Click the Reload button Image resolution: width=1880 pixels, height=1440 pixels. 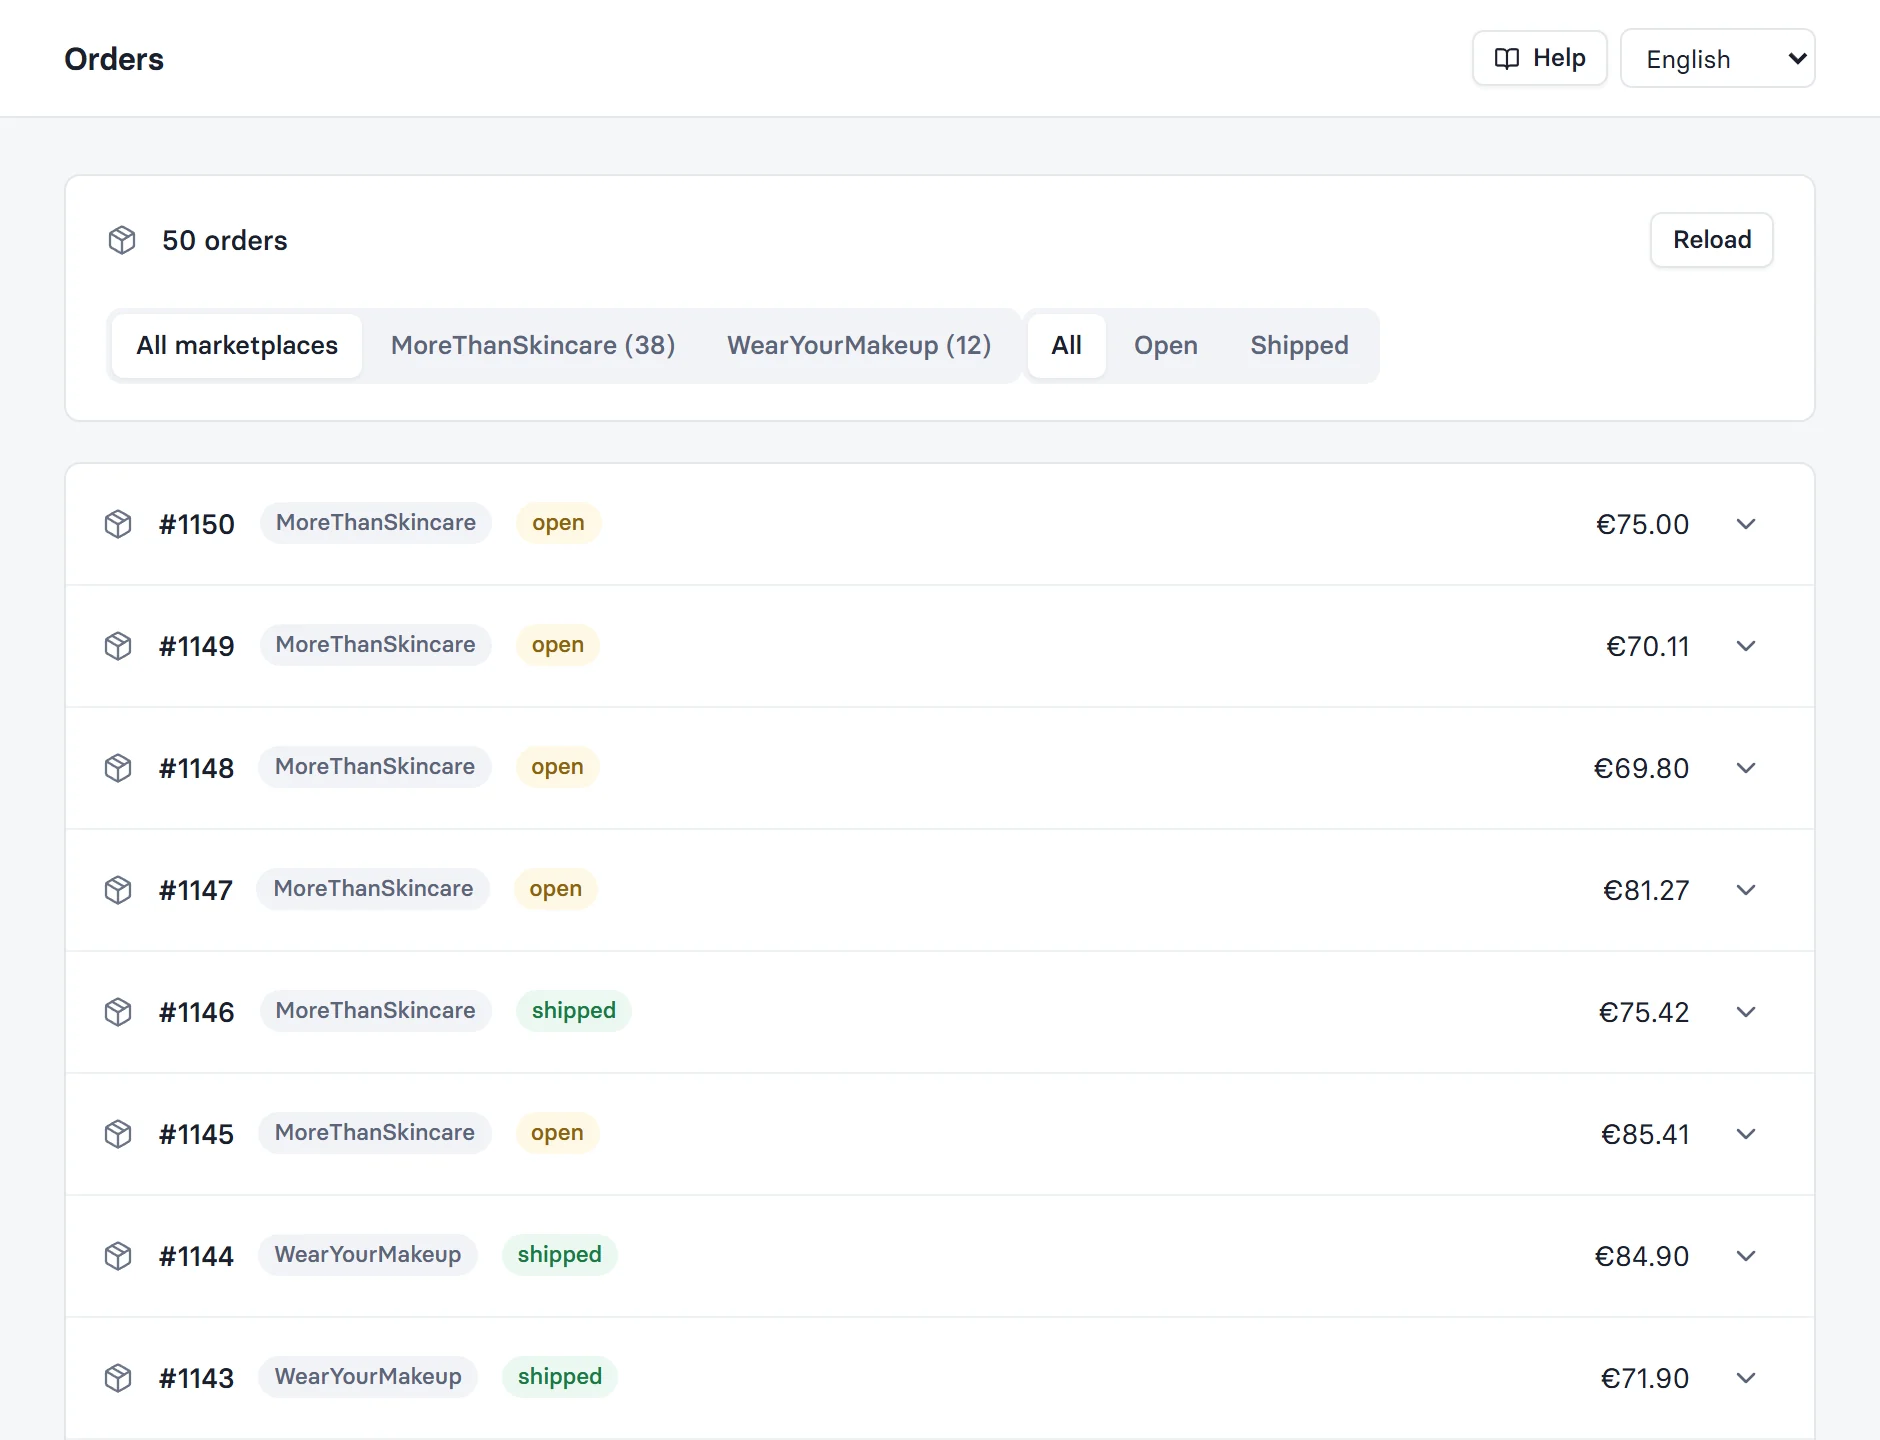[1712, 240]
